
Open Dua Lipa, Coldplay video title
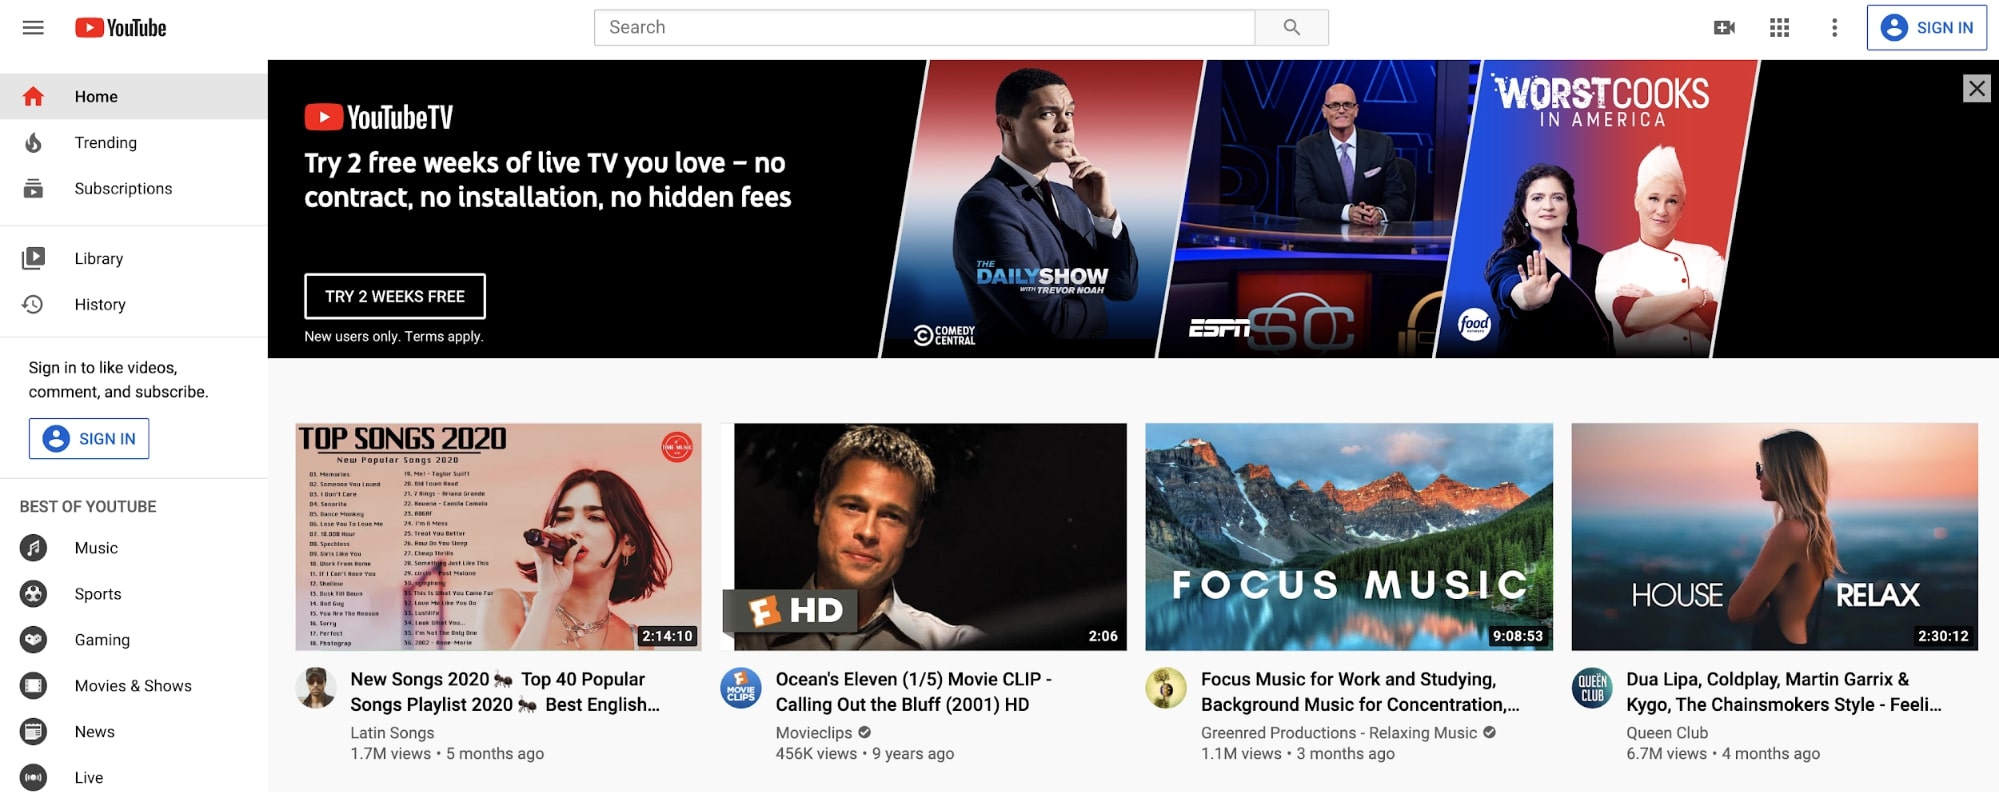tap(1784, 692)
